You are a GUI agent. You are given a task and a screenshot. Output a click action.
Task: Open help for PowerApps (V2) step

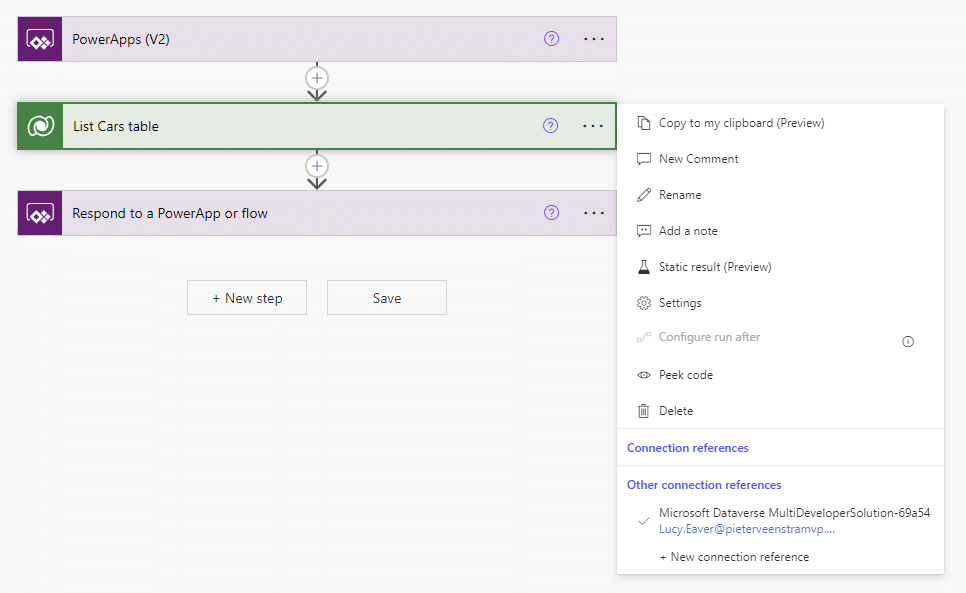[551, 39]
